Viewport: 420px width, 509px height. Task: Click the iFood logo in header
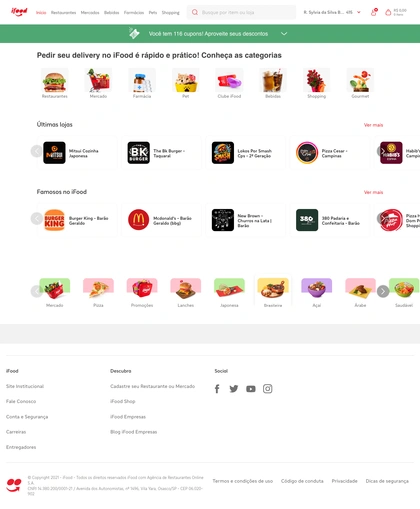pyautogui.click(x=19, y=12)
